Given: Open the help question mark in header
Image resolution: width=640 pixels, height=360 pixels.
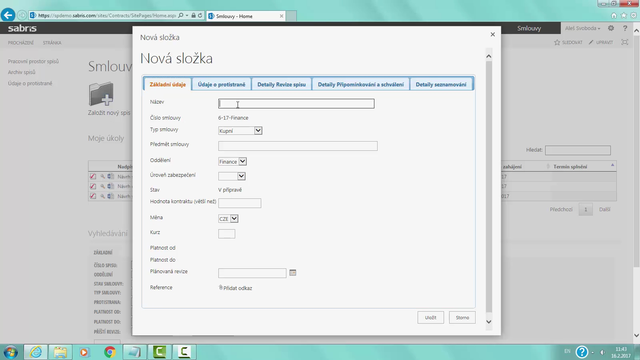Looking at the screenshot, I should point(625,28).
